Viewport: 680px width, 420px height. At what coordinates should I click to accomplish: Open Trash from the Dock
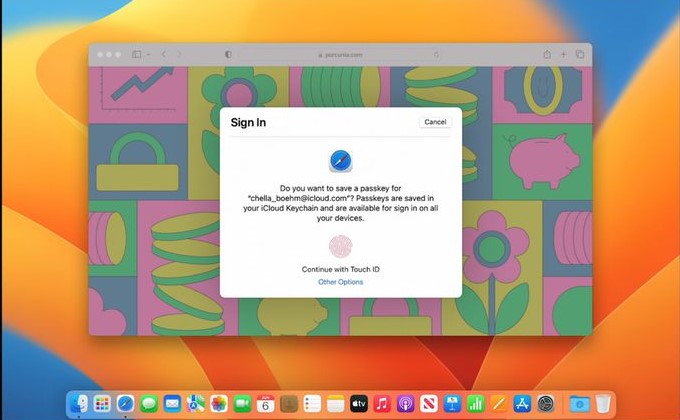tap(603, 404)
